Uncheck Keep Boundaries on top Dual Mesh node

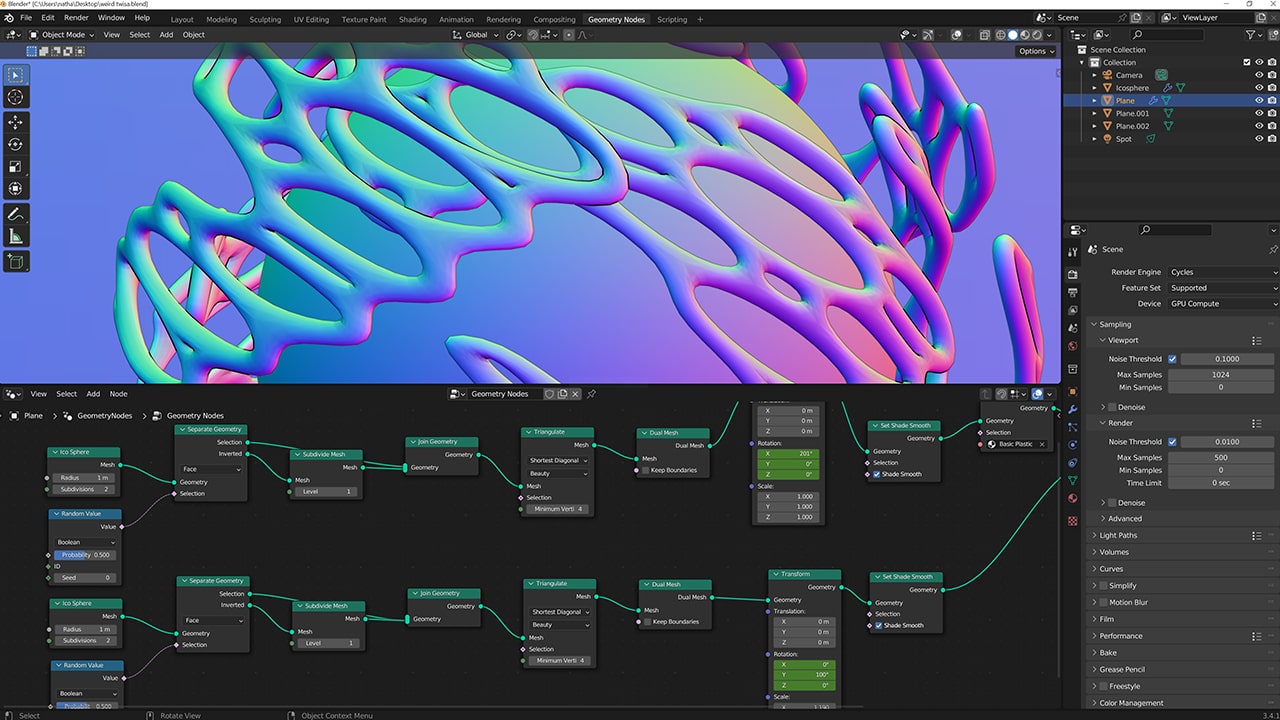tap(645, 471)
